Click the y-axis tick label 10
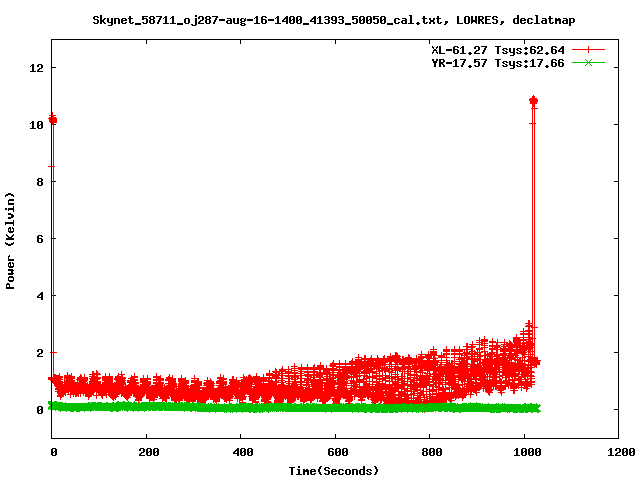 [x=36, y=125]
